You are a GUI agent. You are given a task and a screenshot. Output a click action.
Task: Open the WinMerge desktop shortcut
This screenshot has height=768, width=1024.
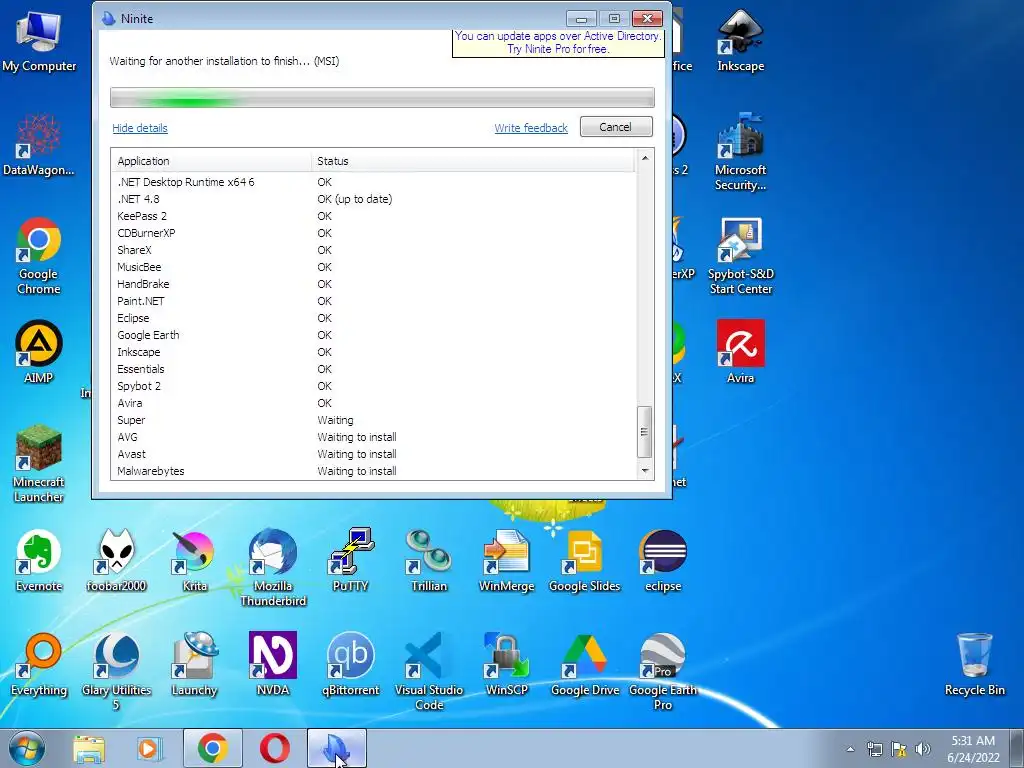coord(506,560)
